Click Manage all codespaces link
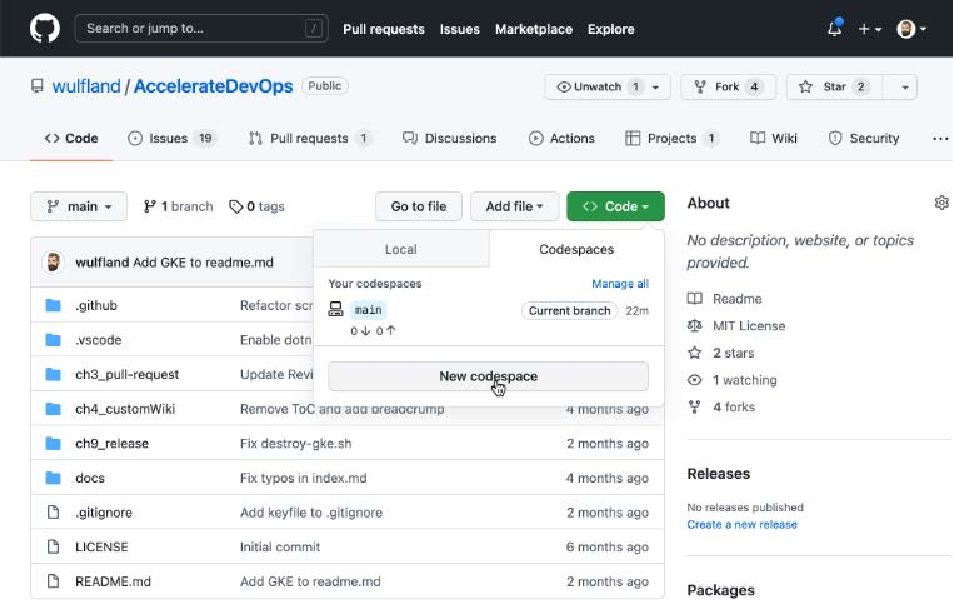 [620, 284]
